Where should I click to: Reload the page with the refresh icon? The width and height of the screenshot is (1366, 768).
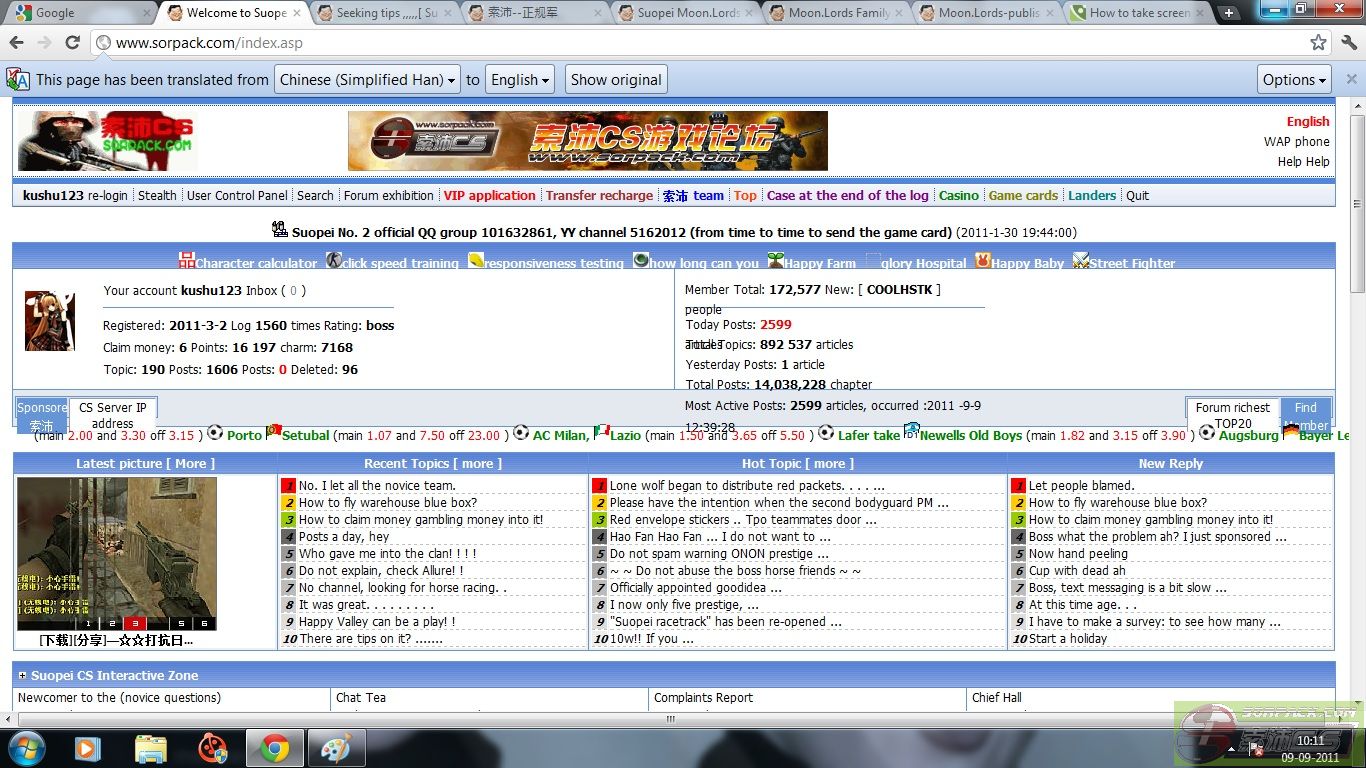[x=72, y=43]
